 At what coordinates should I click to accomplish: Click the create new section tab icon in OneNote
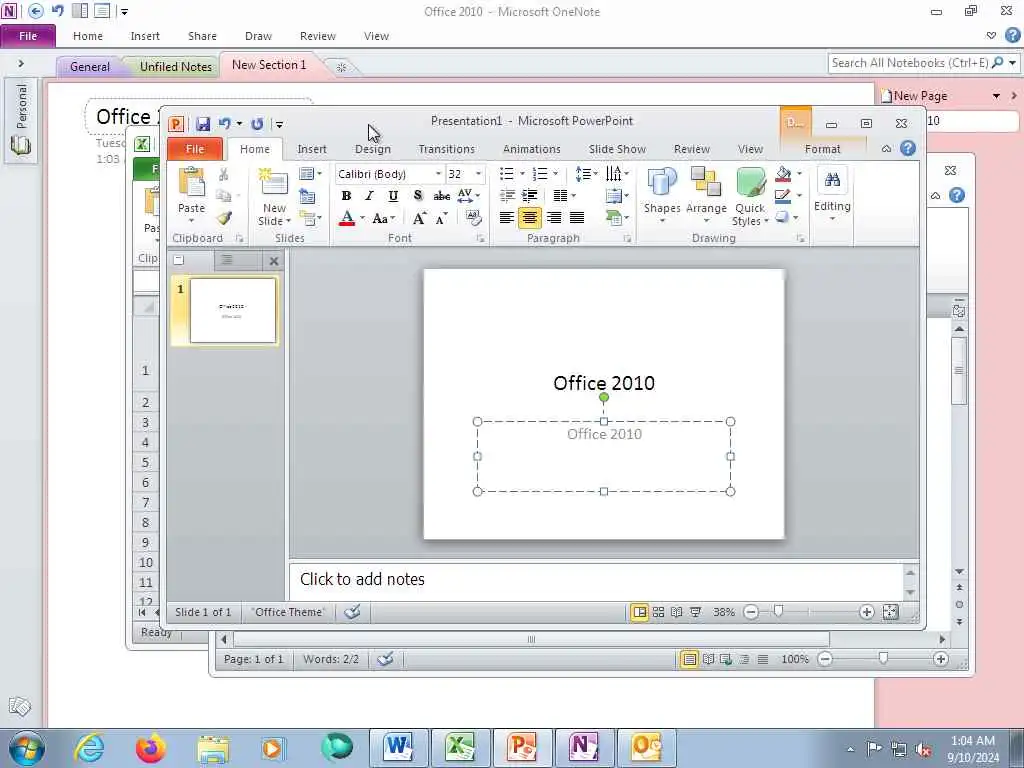click(341, 67)
